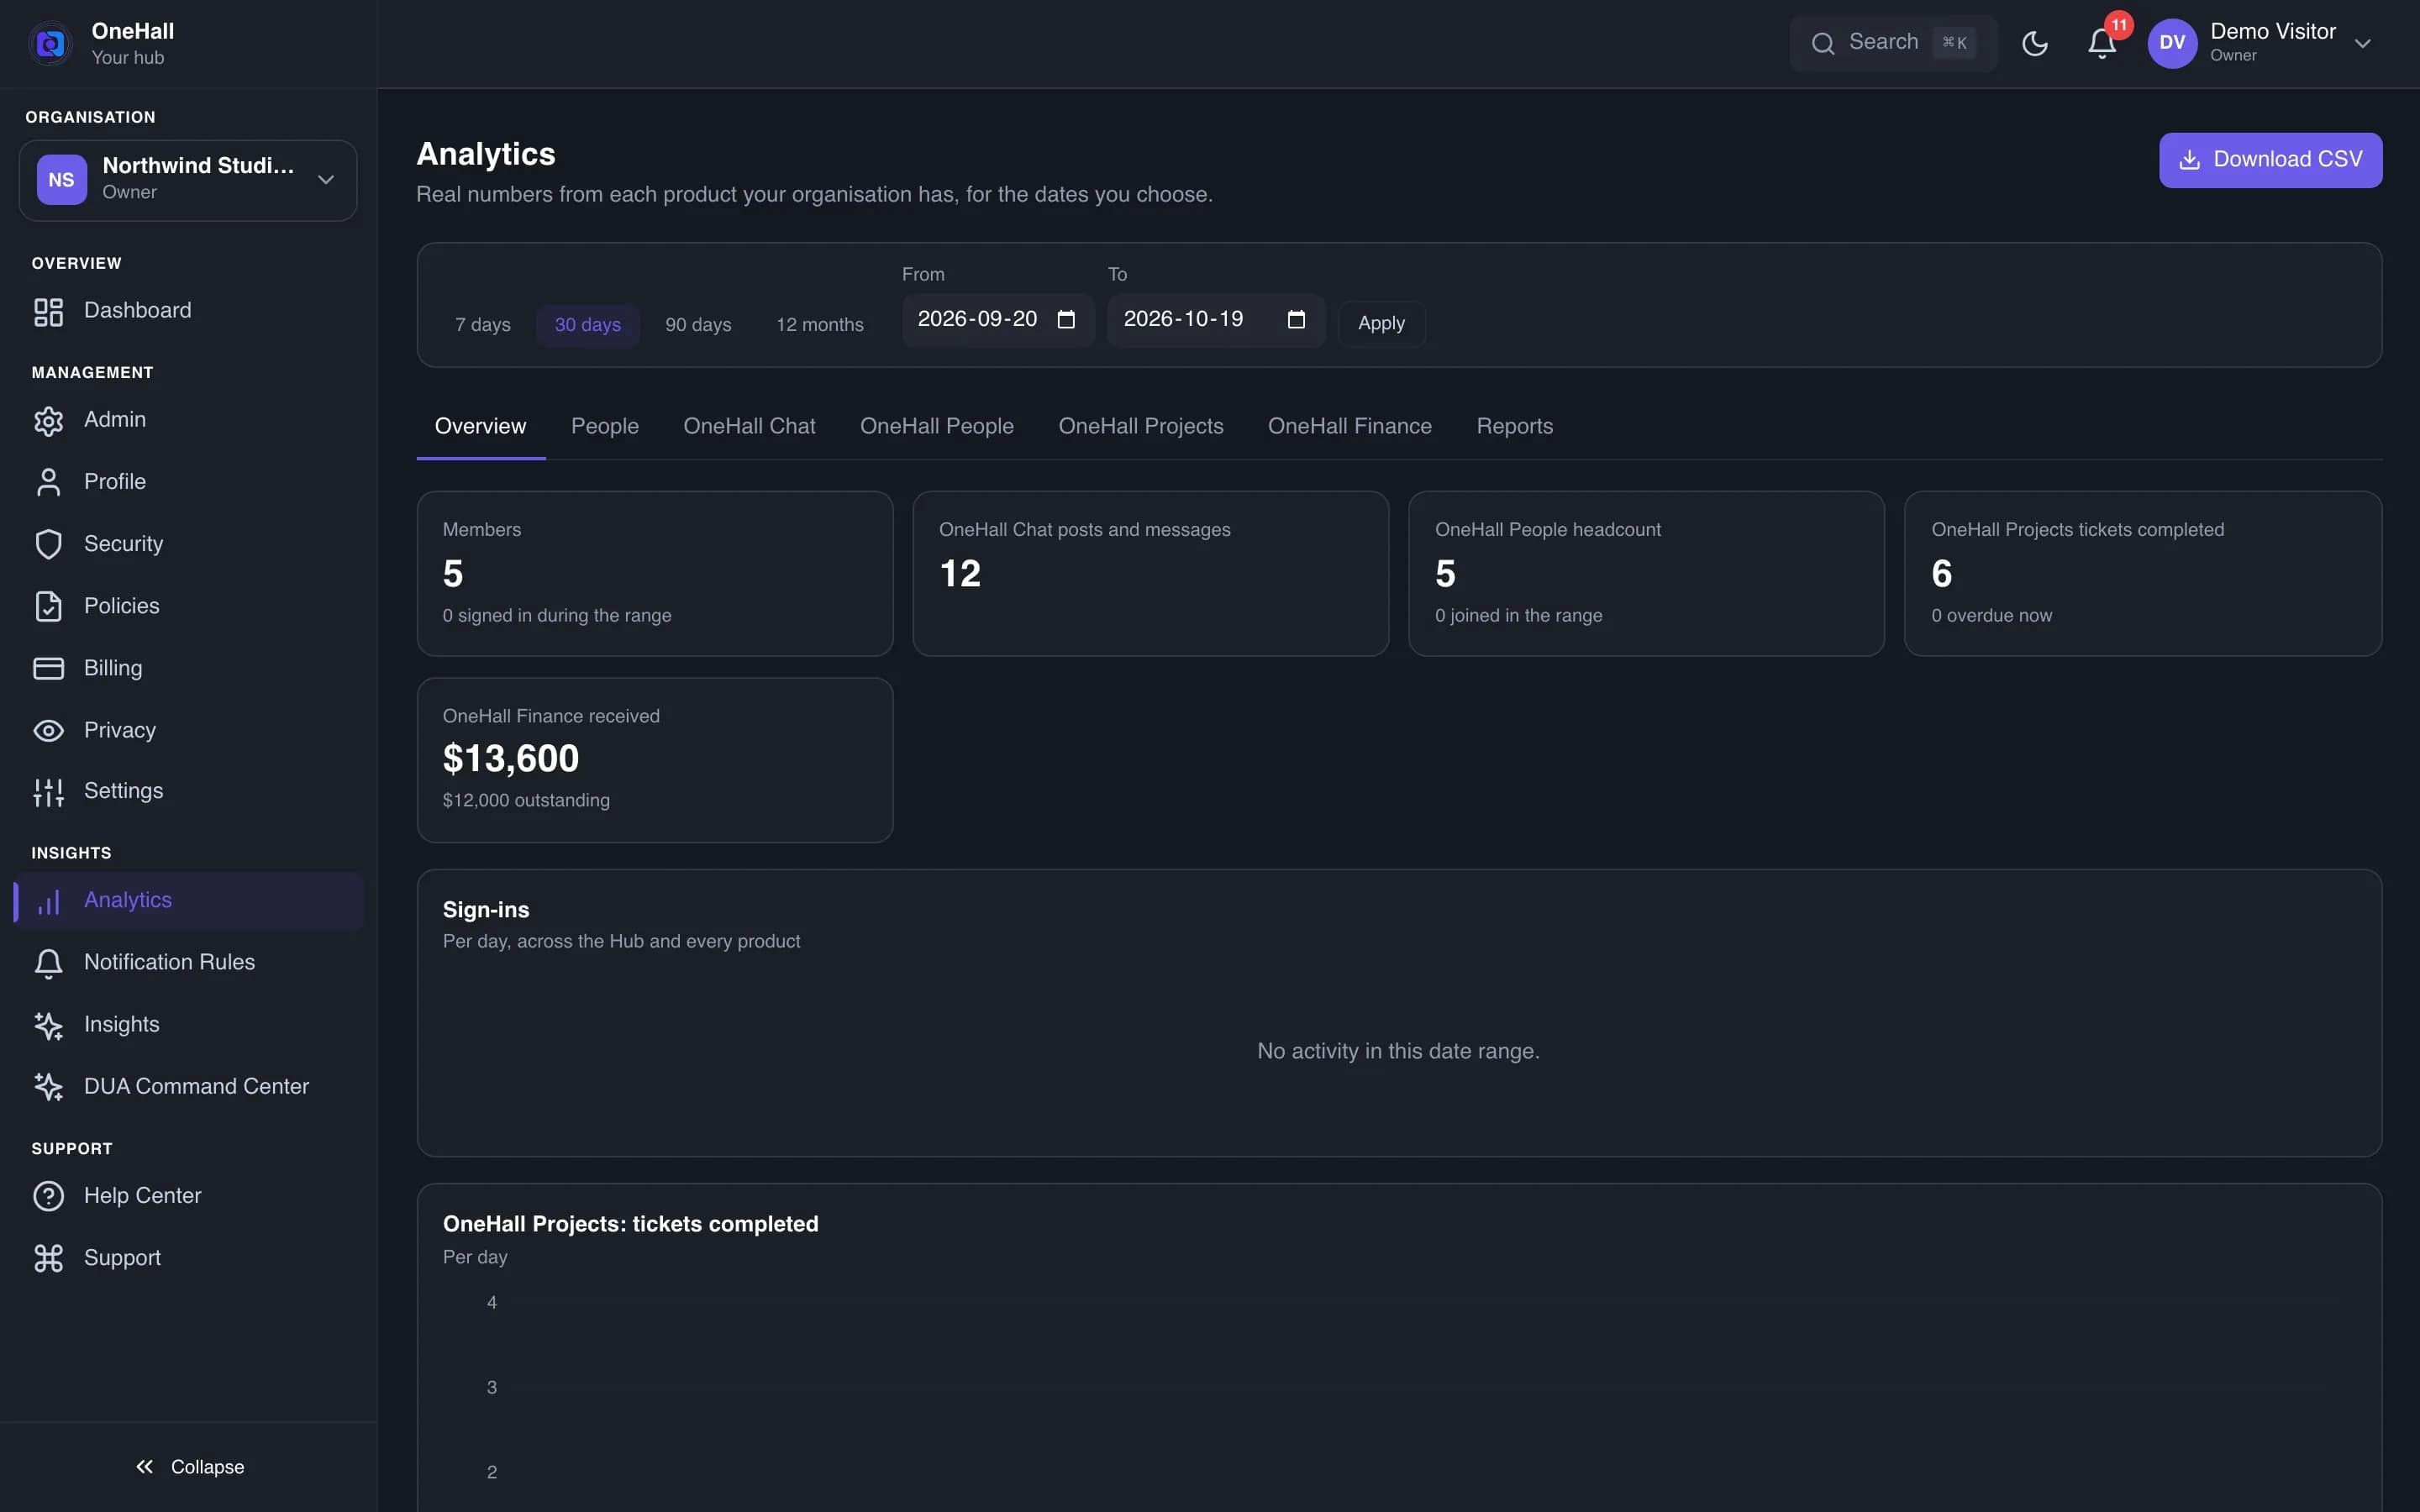Open From date calendar picker icon
Viewport: 2420px width, 1512px height.
[x=1066, y=320]
